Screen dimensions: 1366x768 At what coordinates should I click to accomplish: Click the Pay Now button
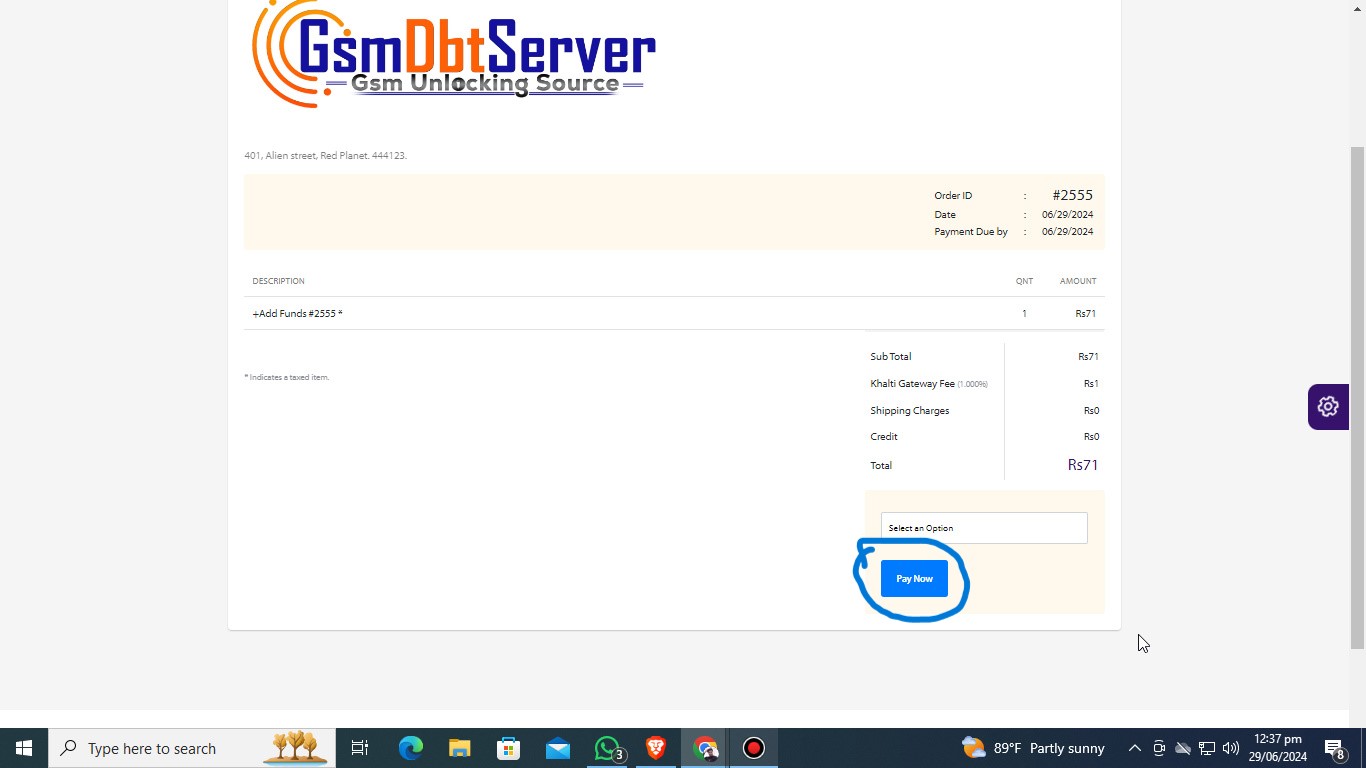click(x=914, y=579)
